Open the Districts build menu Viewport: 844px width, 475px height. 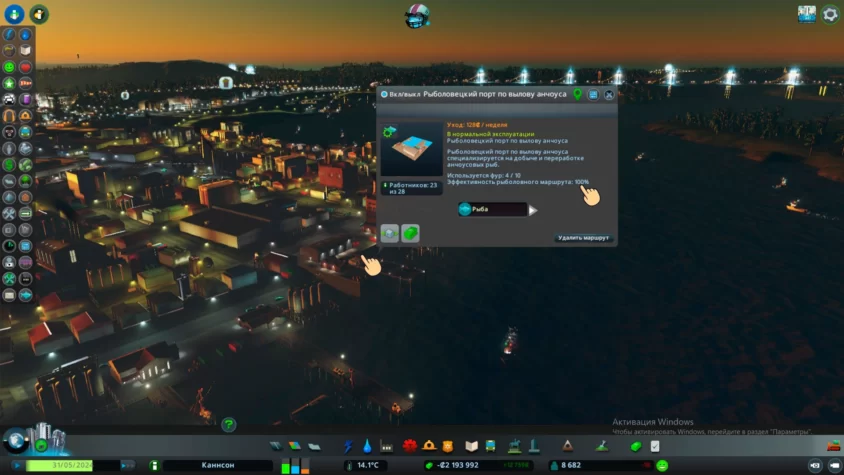[x=314, y=446]
